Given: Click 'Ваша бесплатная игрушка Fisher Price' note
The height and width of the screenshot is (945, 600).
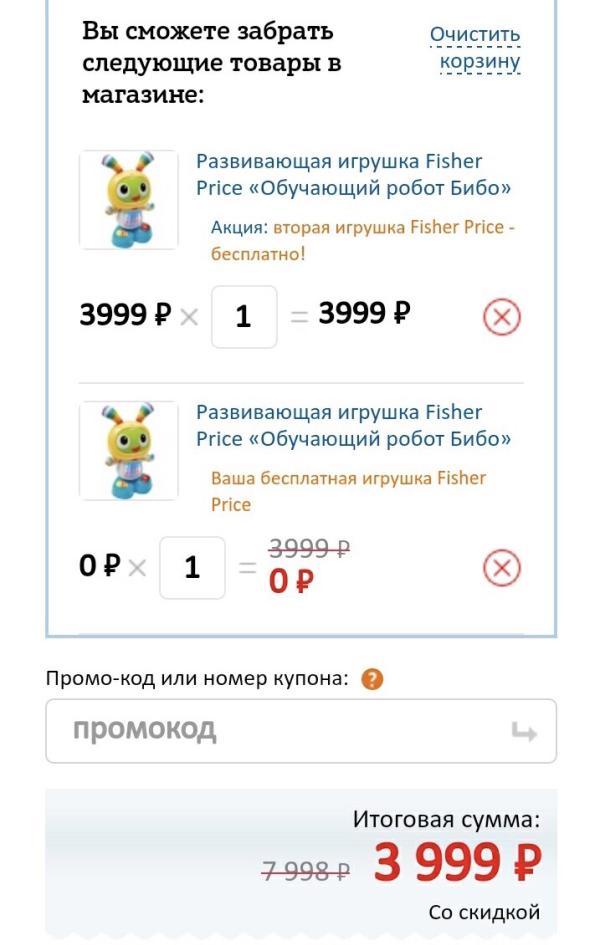Looking at the screenshot, I should pyautogui.click(x=348, y=491).
